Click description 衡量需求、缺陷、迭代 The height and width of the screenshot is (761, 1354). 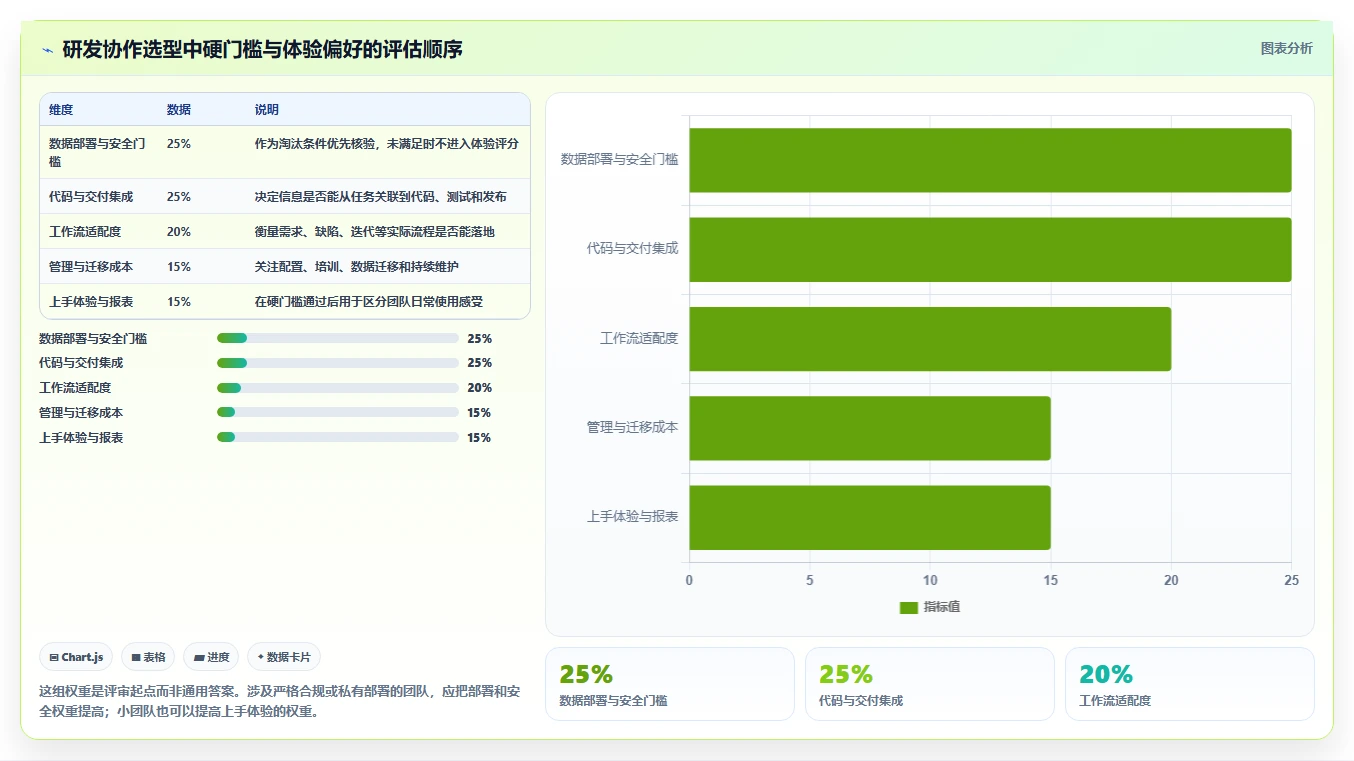click(x=375, y=231)
